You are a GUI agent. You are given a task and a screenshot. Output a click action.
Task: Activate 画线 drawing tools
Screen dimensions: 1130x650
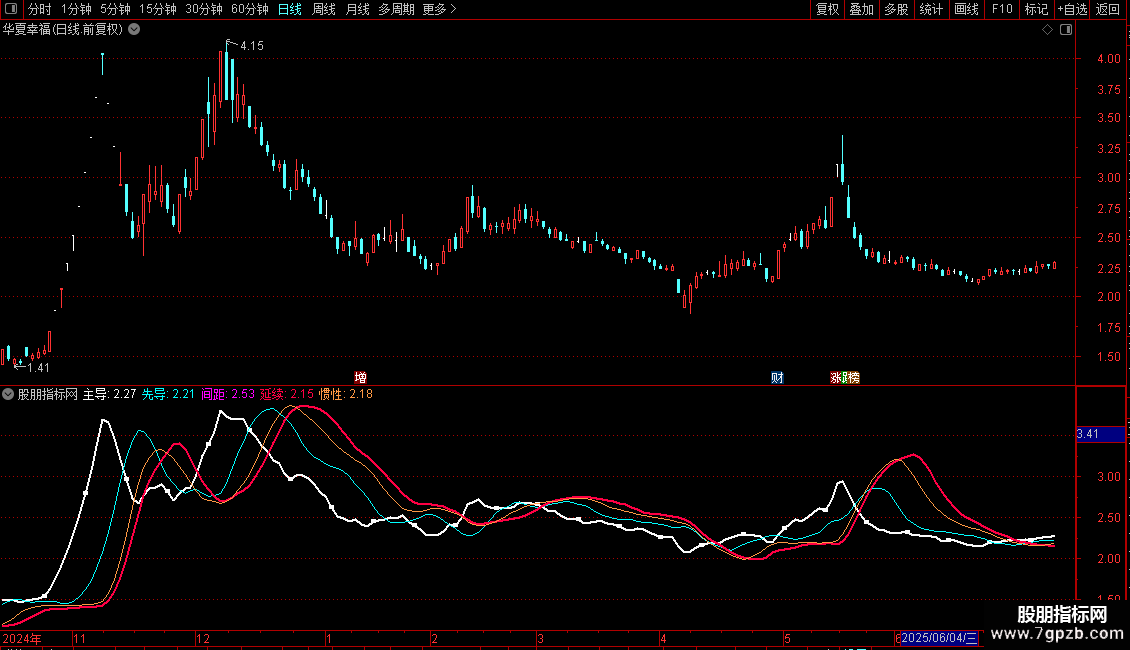coord(966,9)
